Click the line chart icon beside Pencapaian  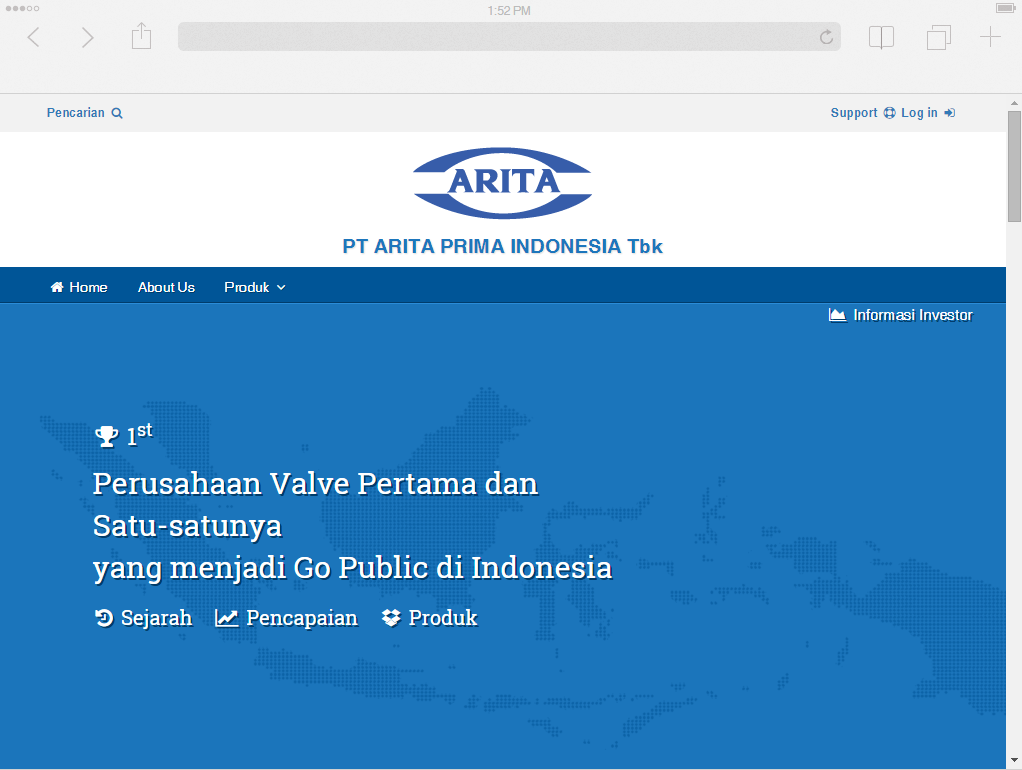(x=227, y=617)
